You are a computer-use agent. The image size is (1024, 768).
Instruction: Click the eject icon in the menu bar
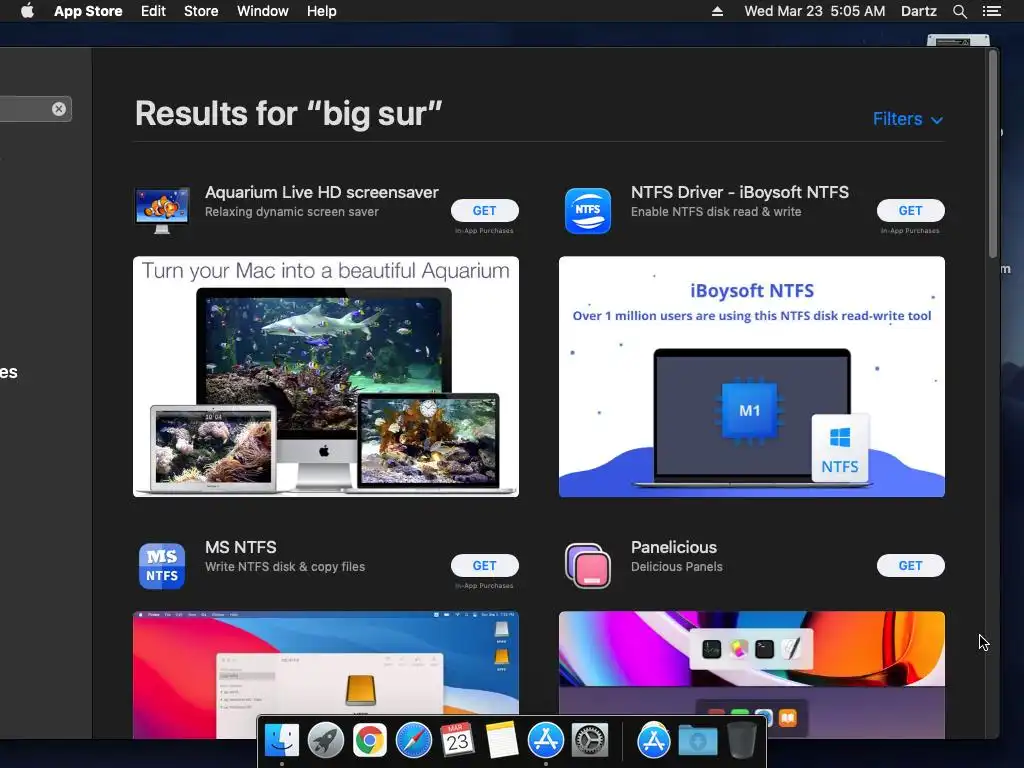717,11
